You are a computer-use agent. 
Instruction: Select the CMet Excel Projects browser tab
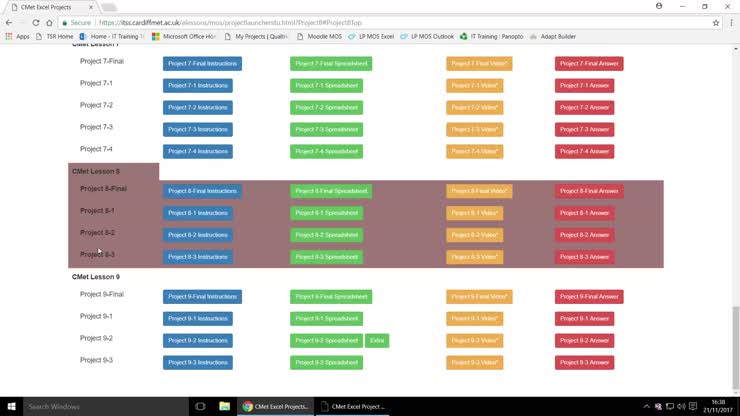50,7
